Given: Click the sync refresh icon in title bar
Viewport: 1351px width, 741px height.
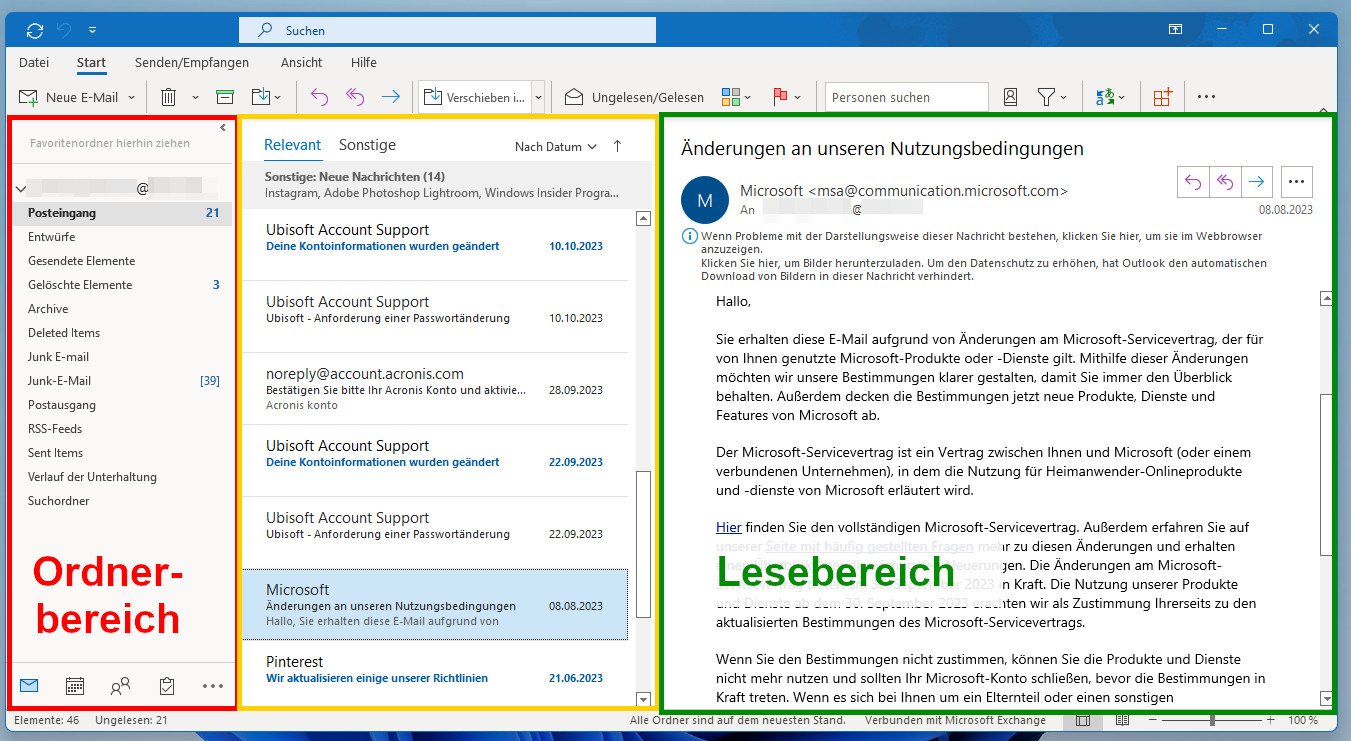Looking at the screenshot, I should 35,30.
